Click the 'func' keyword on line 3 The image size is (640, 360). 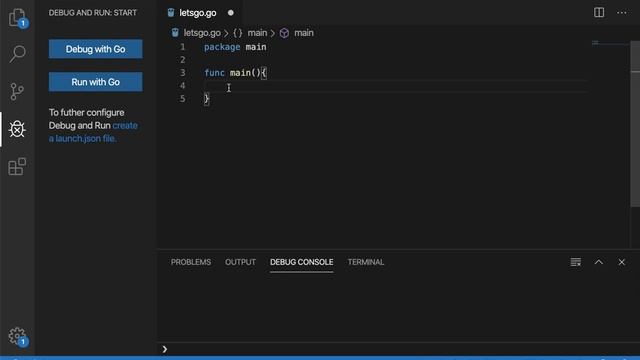point(214,73)
